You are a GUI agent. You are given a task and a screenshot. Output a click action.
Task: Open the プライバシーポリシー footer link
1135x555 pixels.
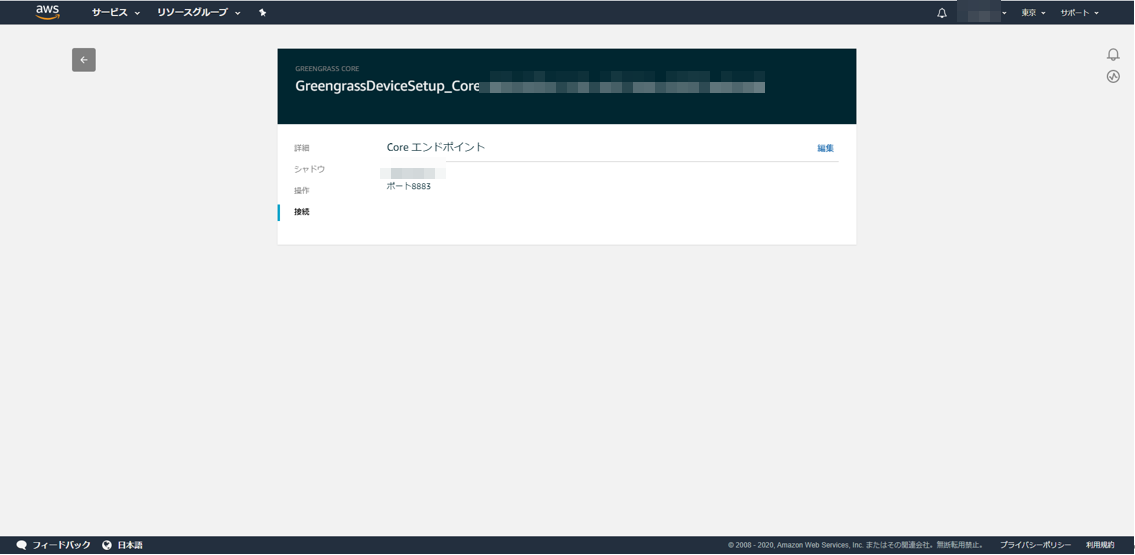click(1035, 545)
